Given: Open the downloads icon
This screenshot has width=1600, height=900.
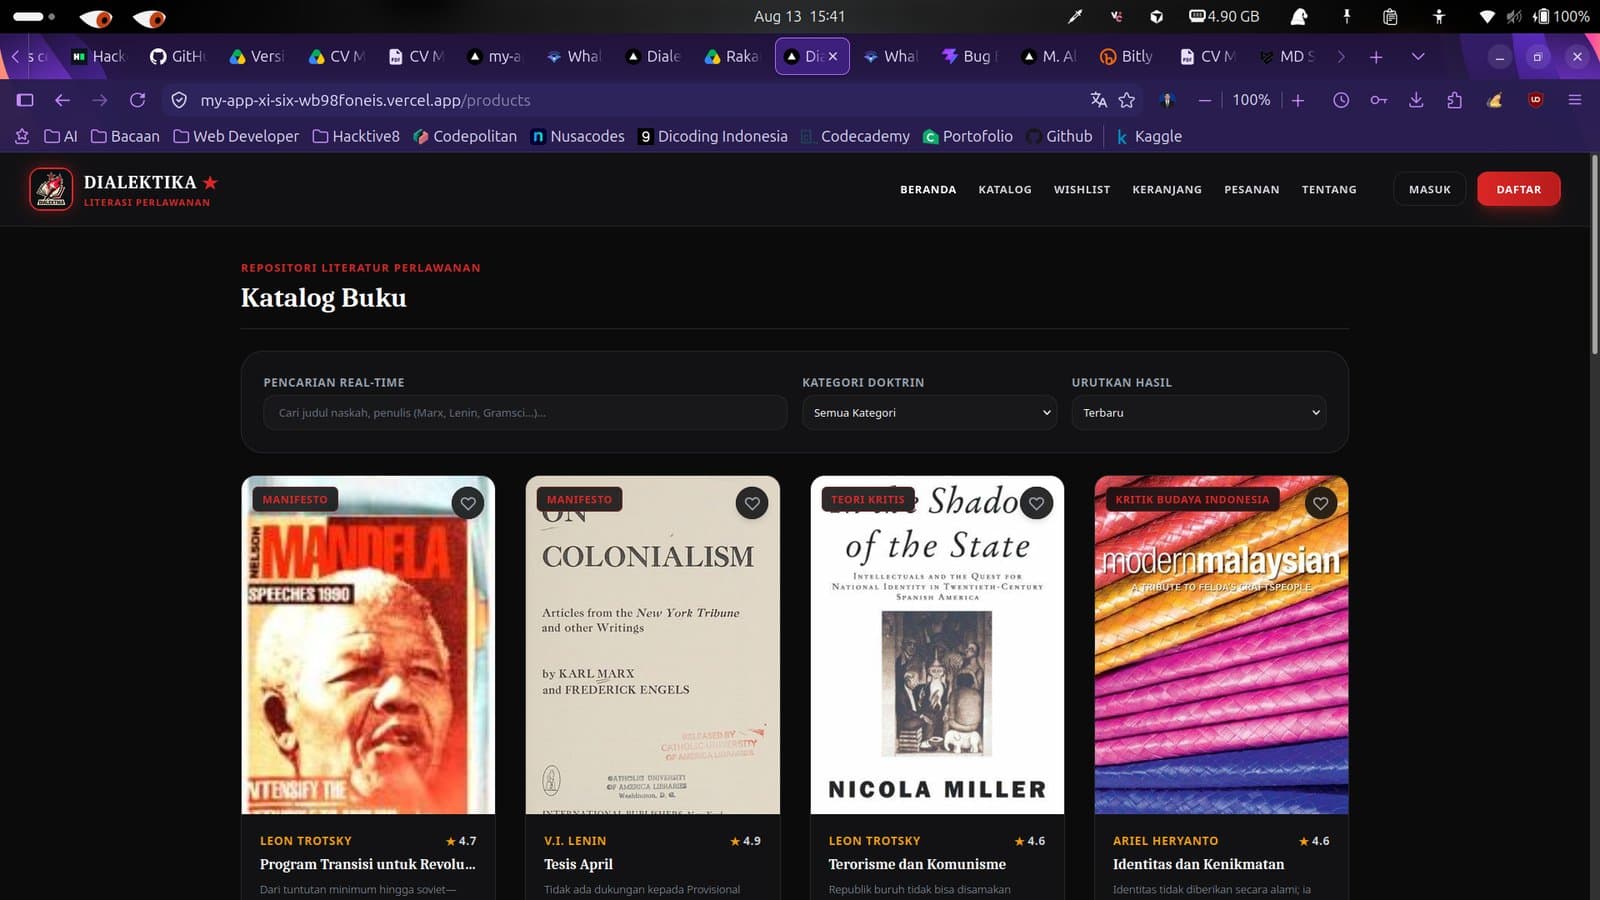Looking at the screenshot, I should coord(1416,100).
